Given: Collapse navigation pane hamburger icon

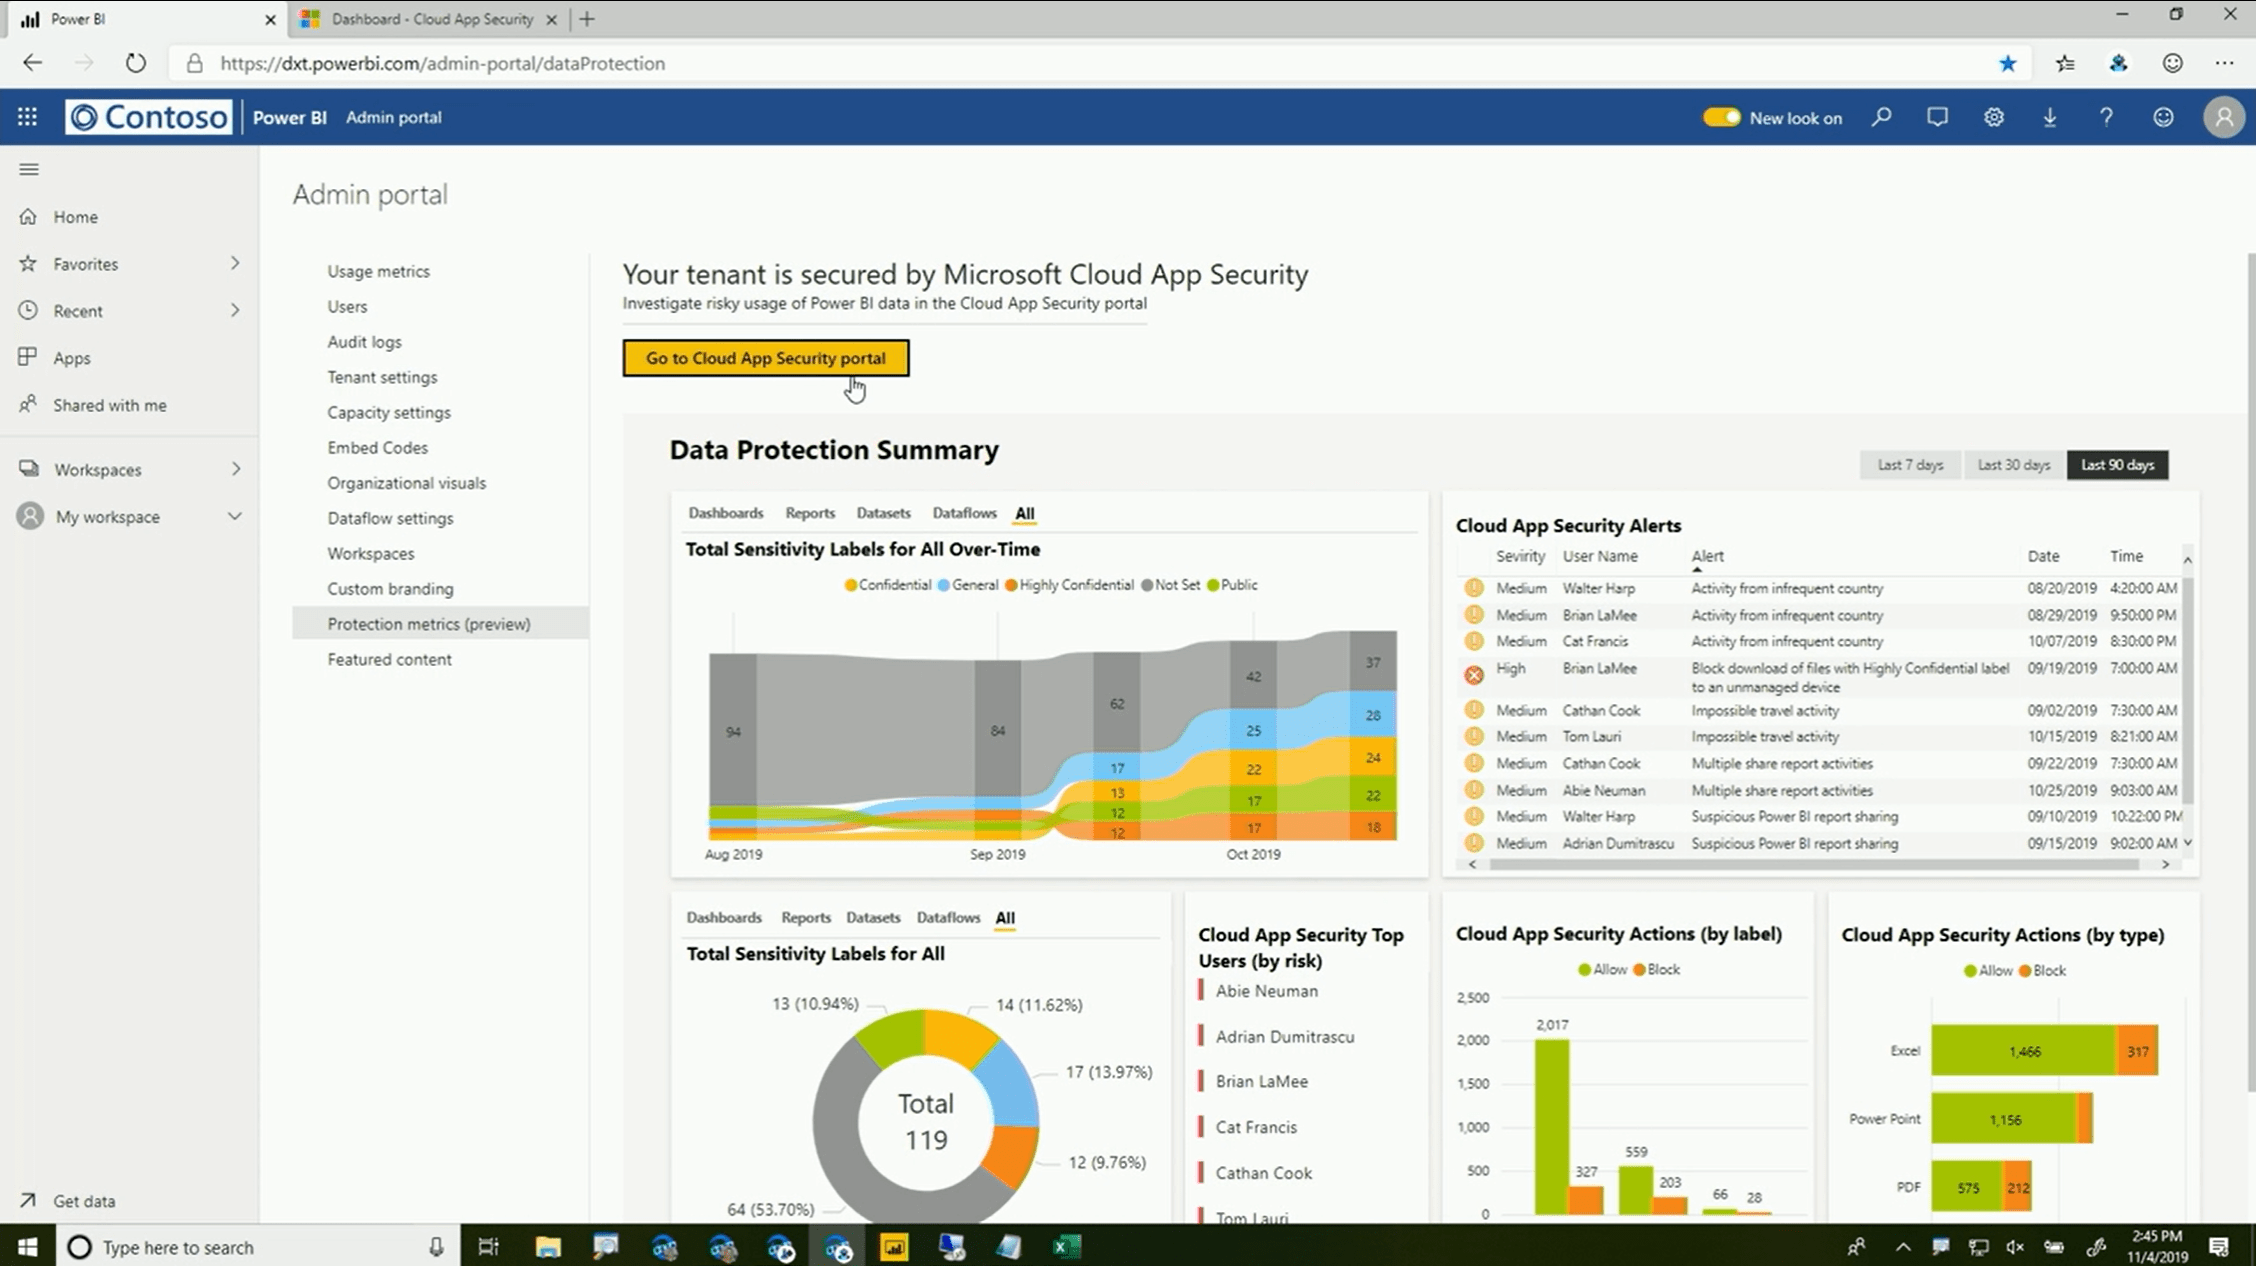Looking at the screenshot, I should coord(29,169).
